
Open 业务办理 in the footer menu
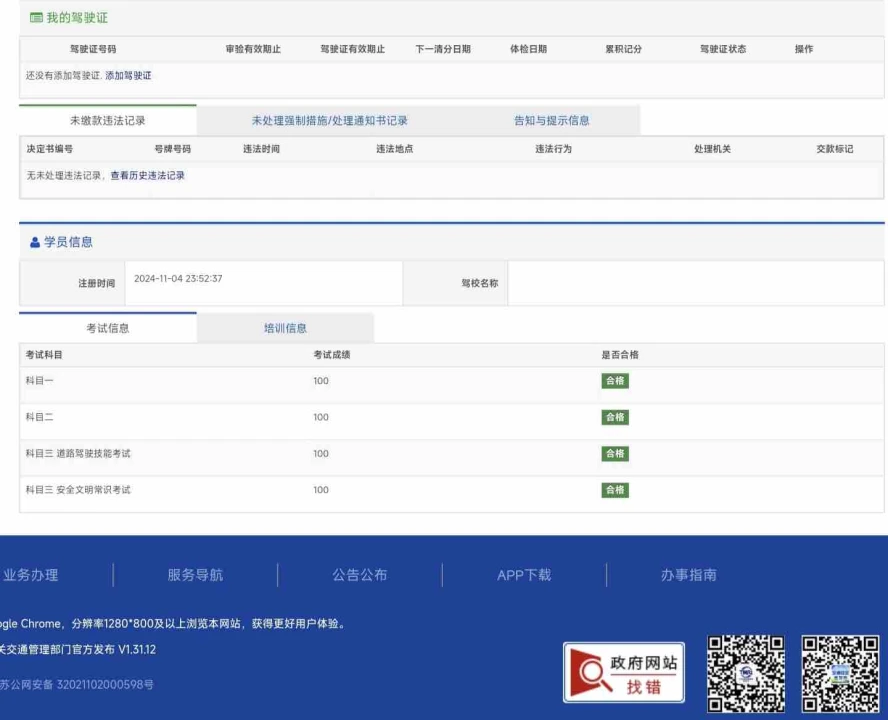[30, 575]
